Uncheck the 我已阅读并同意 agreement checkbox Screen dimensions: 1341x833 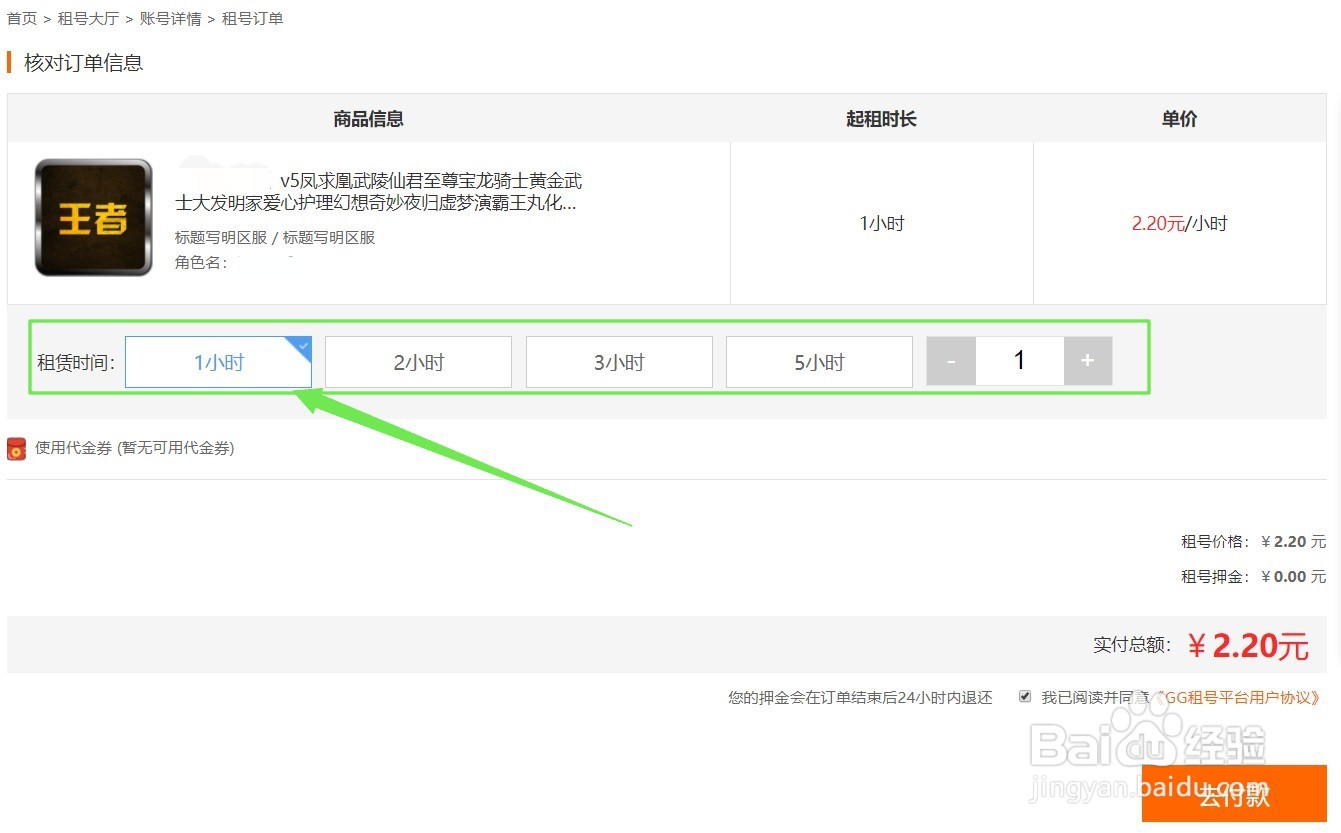(x=1024, y=696)
